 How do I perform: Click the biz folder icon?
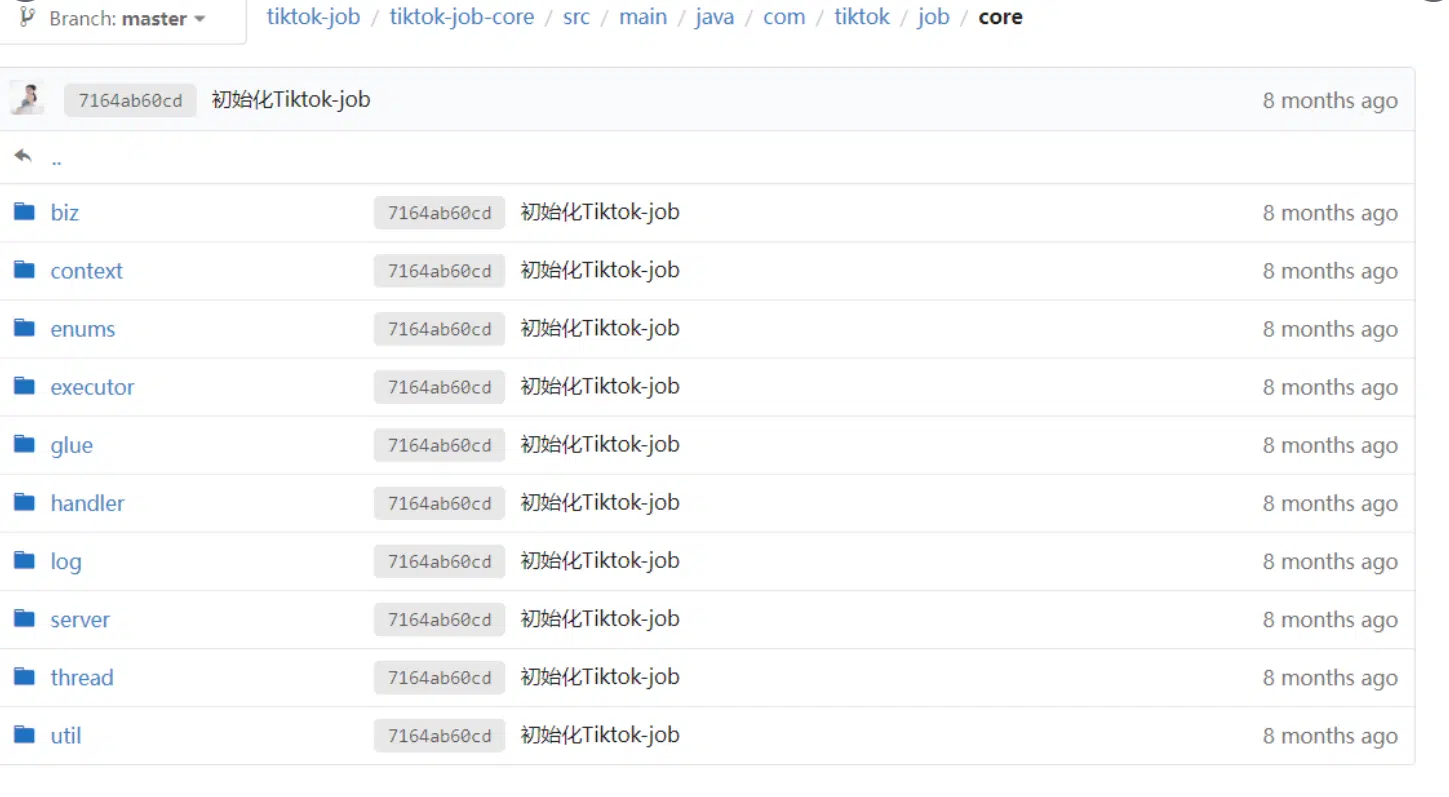24,212
